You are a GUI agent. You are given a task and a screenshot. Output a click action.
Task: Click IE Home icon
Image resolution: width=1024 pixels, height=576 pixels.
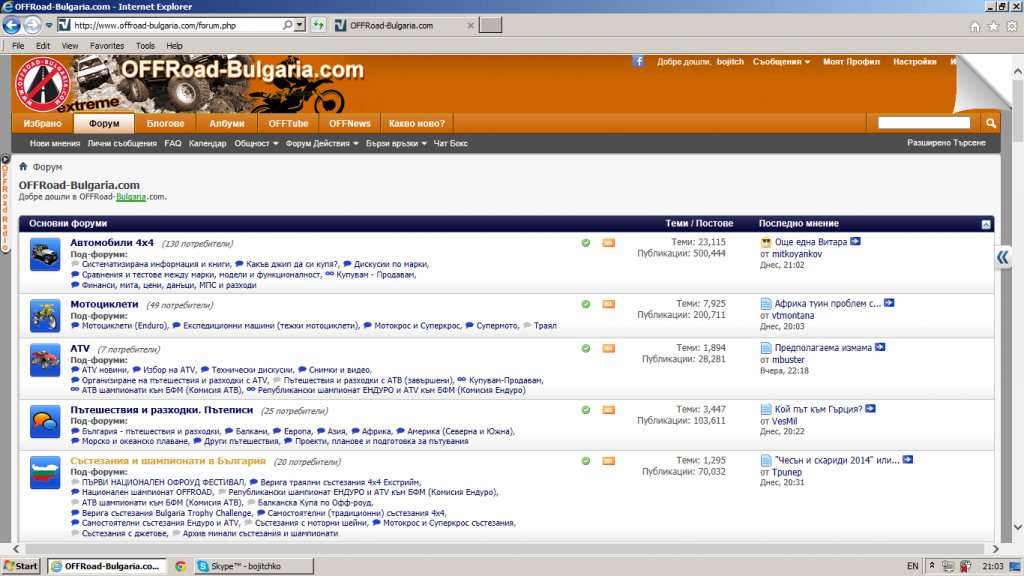coord(975,26)
